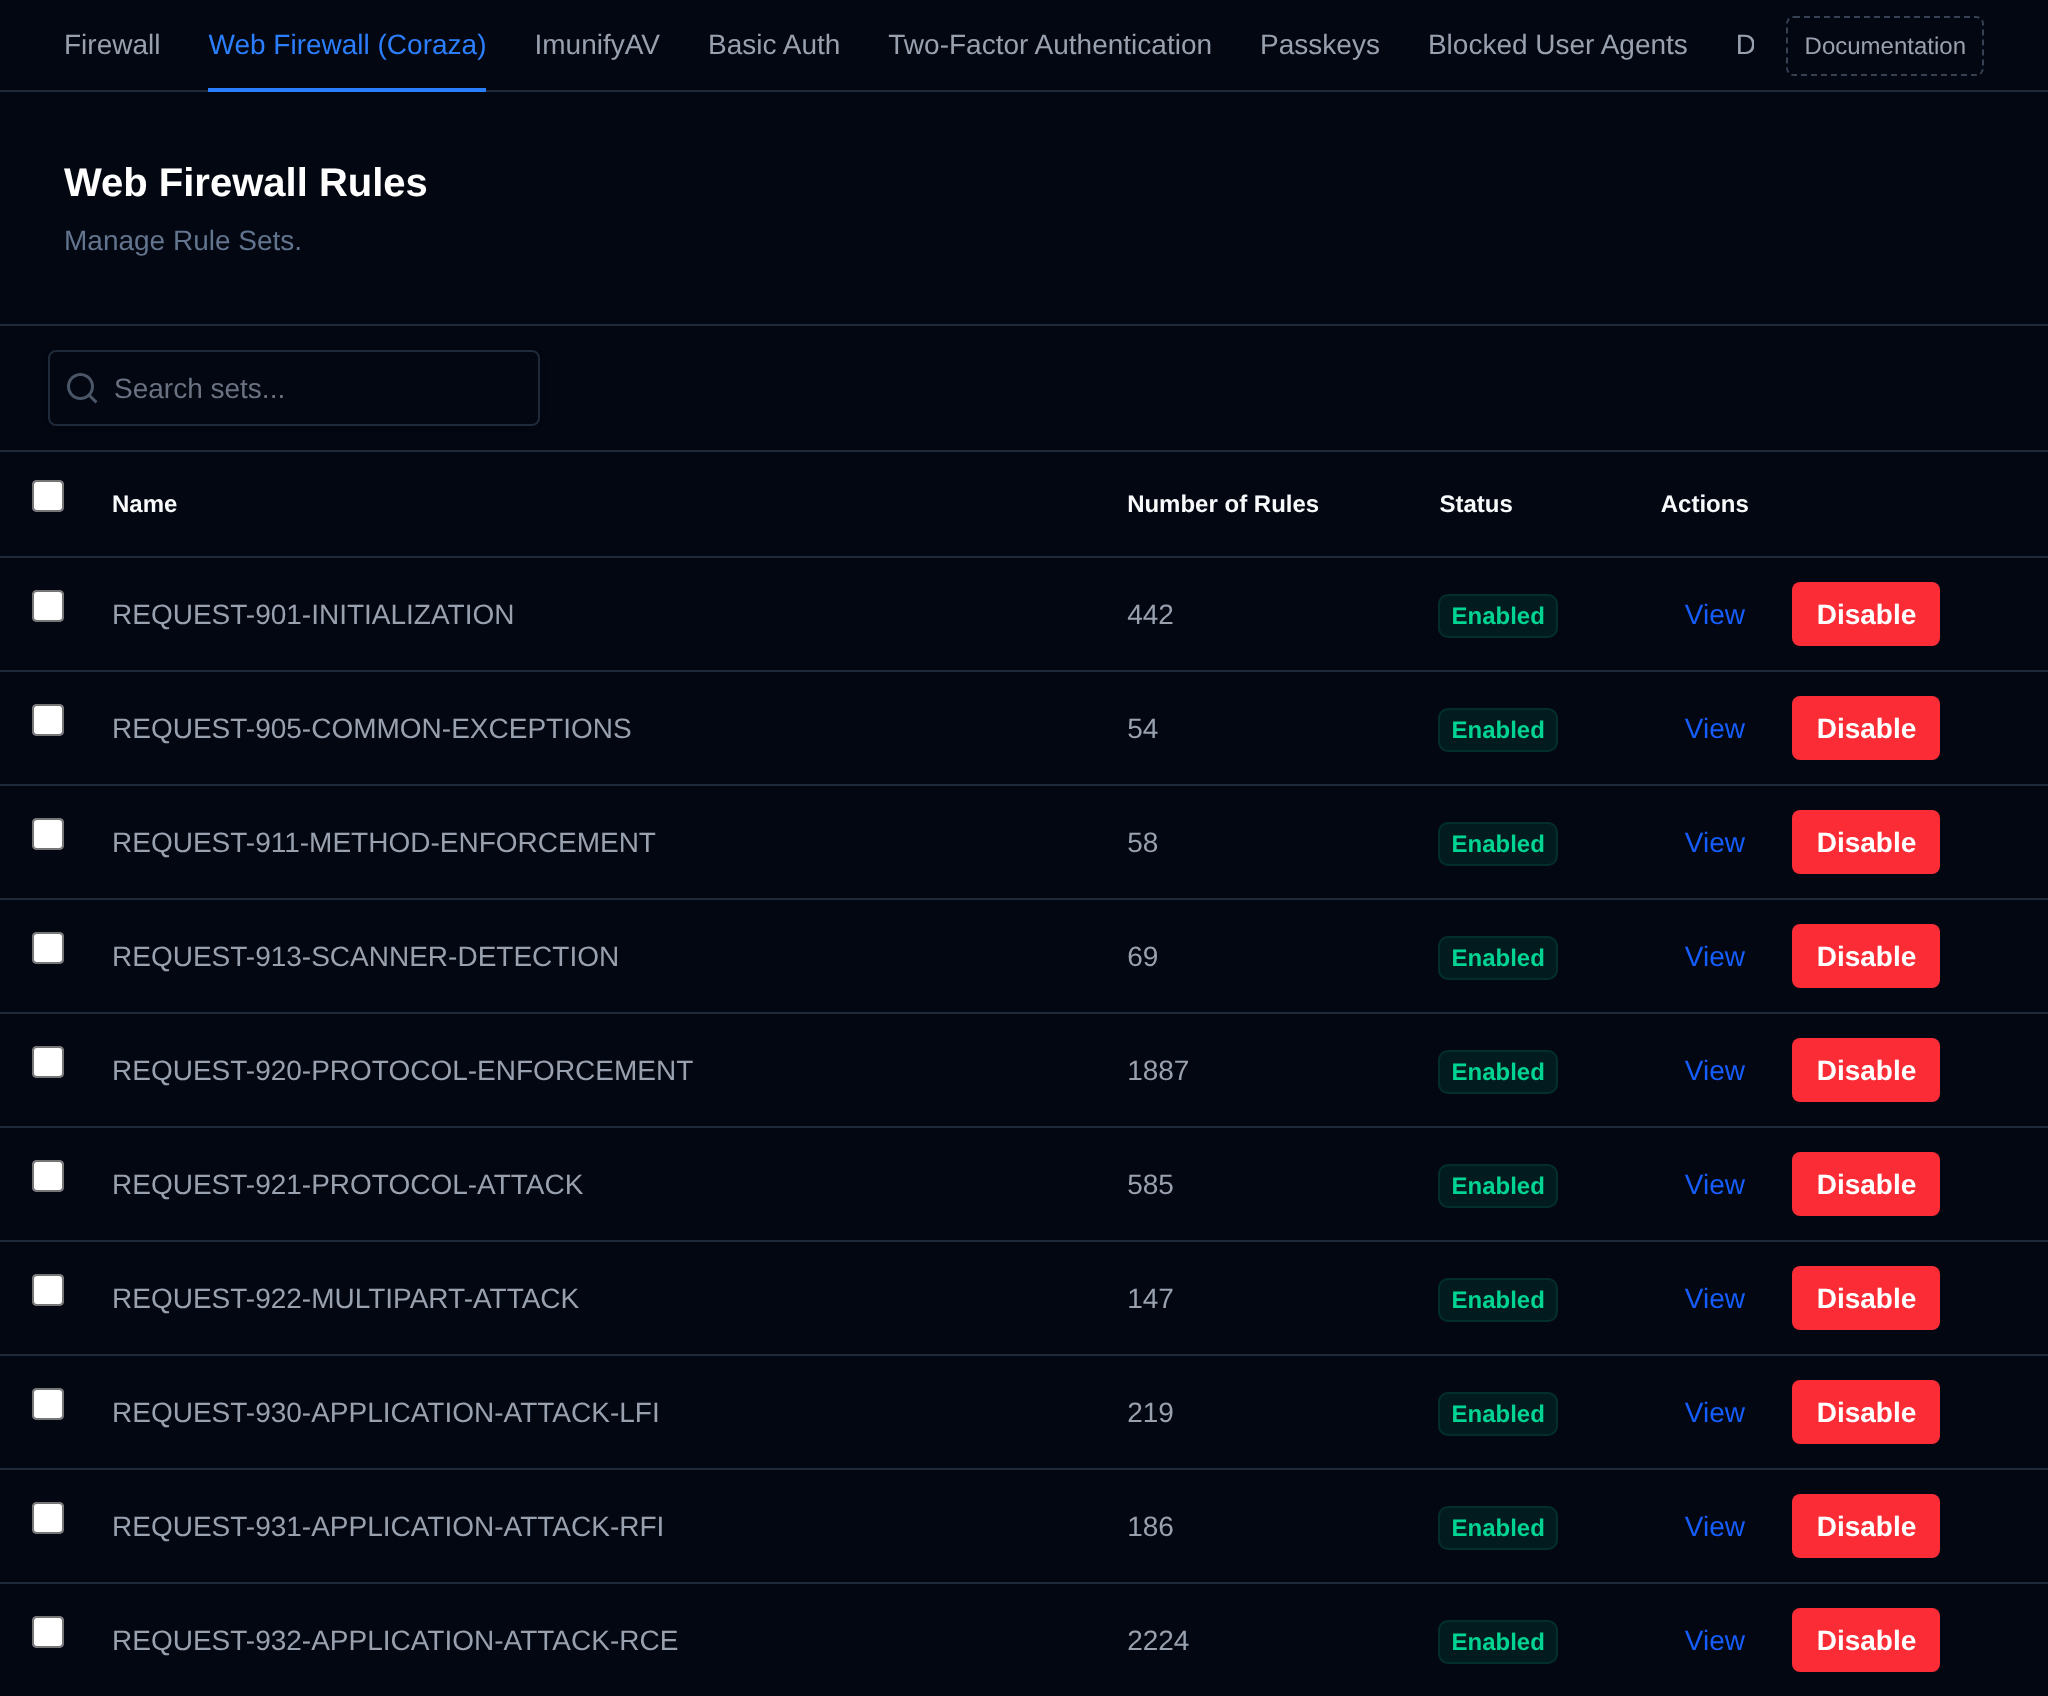Switch to Blocked User Agents tab
2048x1696 pixels.
[1557, 45]
